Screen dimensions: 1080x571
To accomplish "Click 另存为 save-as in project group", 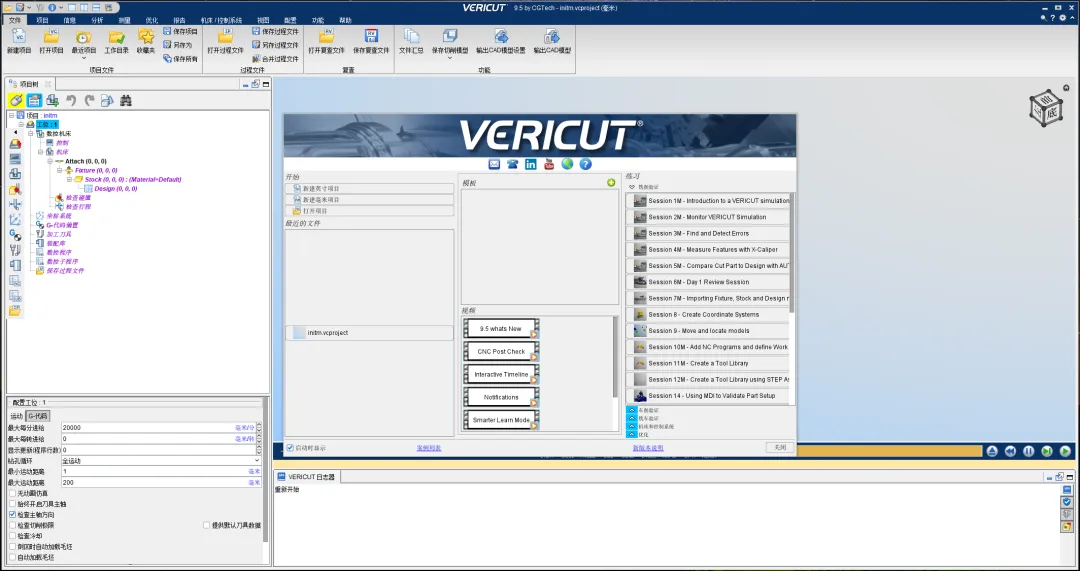I will click(178, 45).
